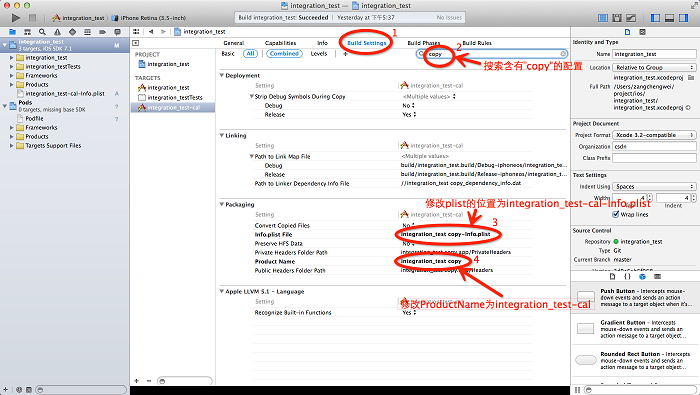Expand the integration_testTests folder
Screen dimensions: 700x395
point(12,67)
